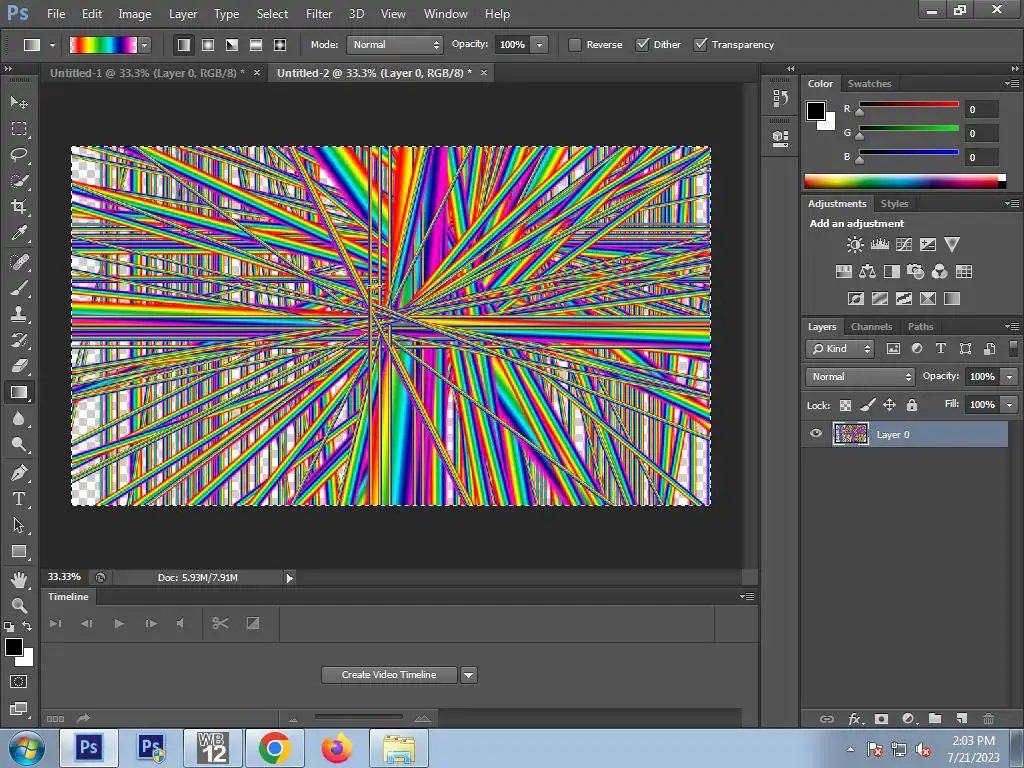Image resolution: width=1024 pixels, height=768 pixels.
Task: Select the Spot Healing Brush tool
Action: click(x=19, y=262)
